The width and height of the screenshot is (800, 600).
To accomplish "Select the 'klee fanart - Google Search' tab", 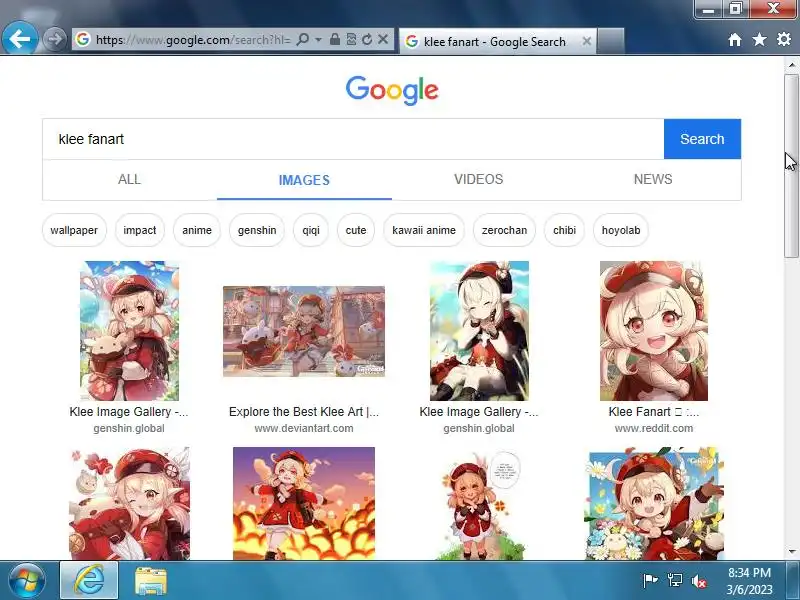I will [x=497, y=41].
